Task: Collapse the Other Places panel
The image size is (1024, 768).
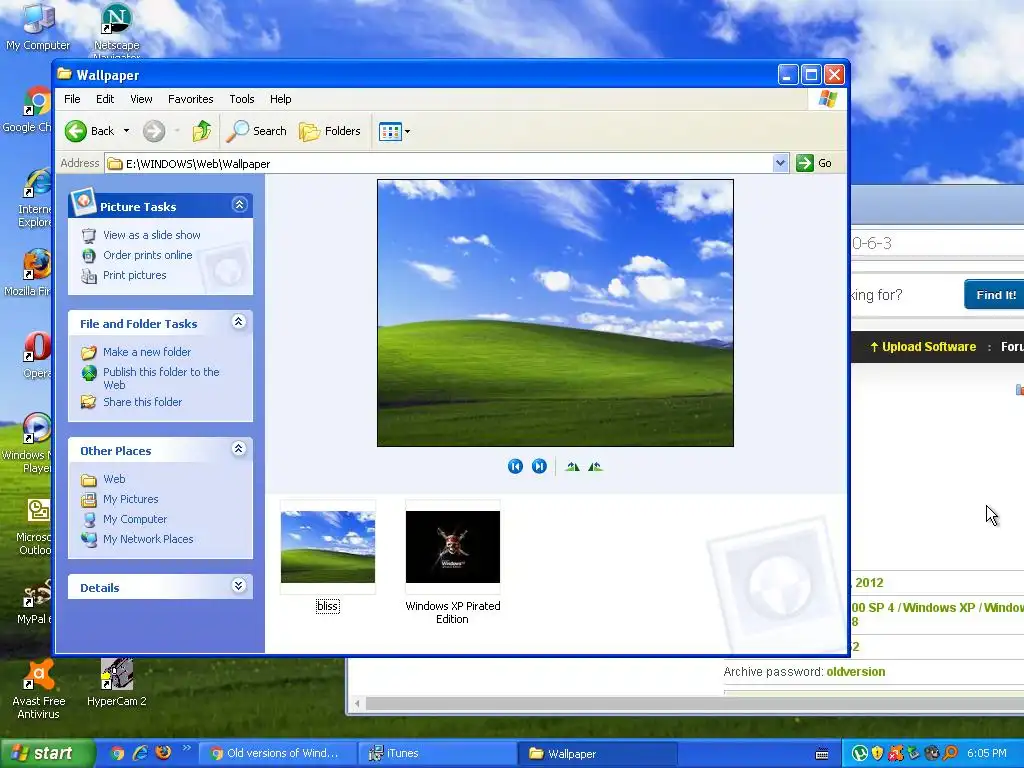Action: (239, 449)
